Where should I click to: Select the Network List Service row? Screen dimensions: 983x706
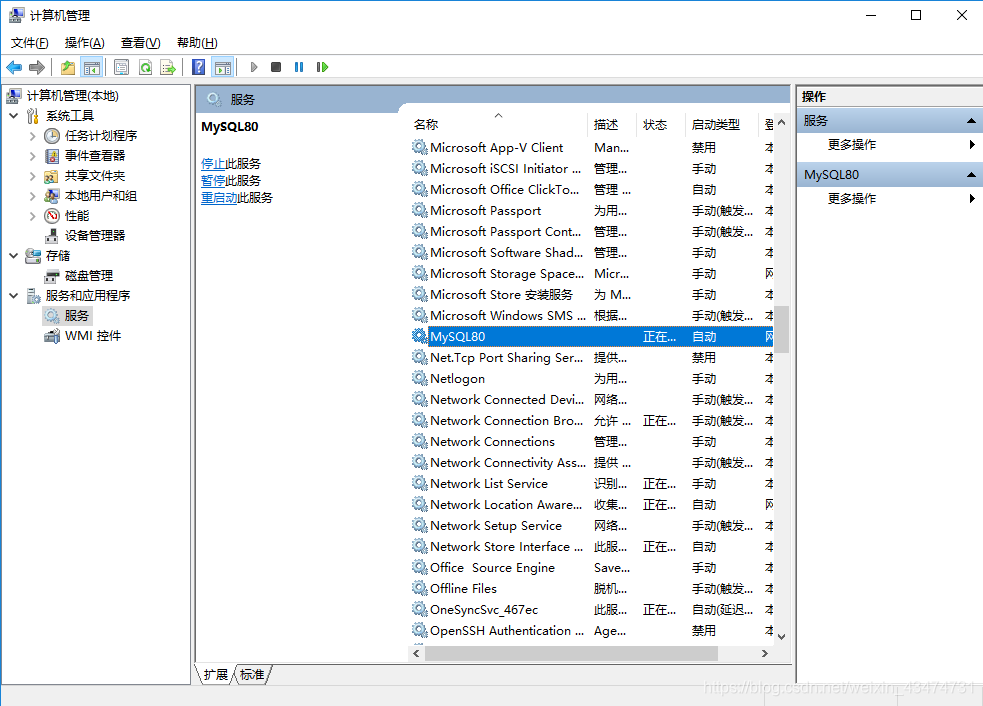point(592,483)
